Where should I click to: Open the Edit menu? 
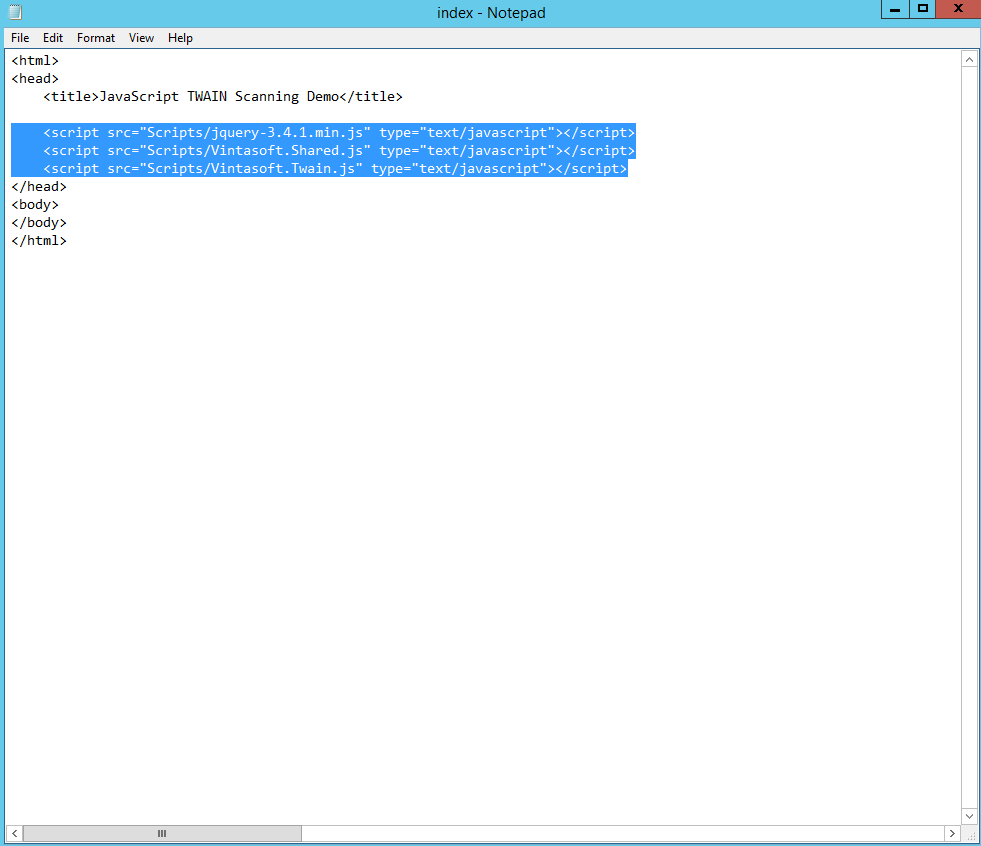tap(53, 38)
